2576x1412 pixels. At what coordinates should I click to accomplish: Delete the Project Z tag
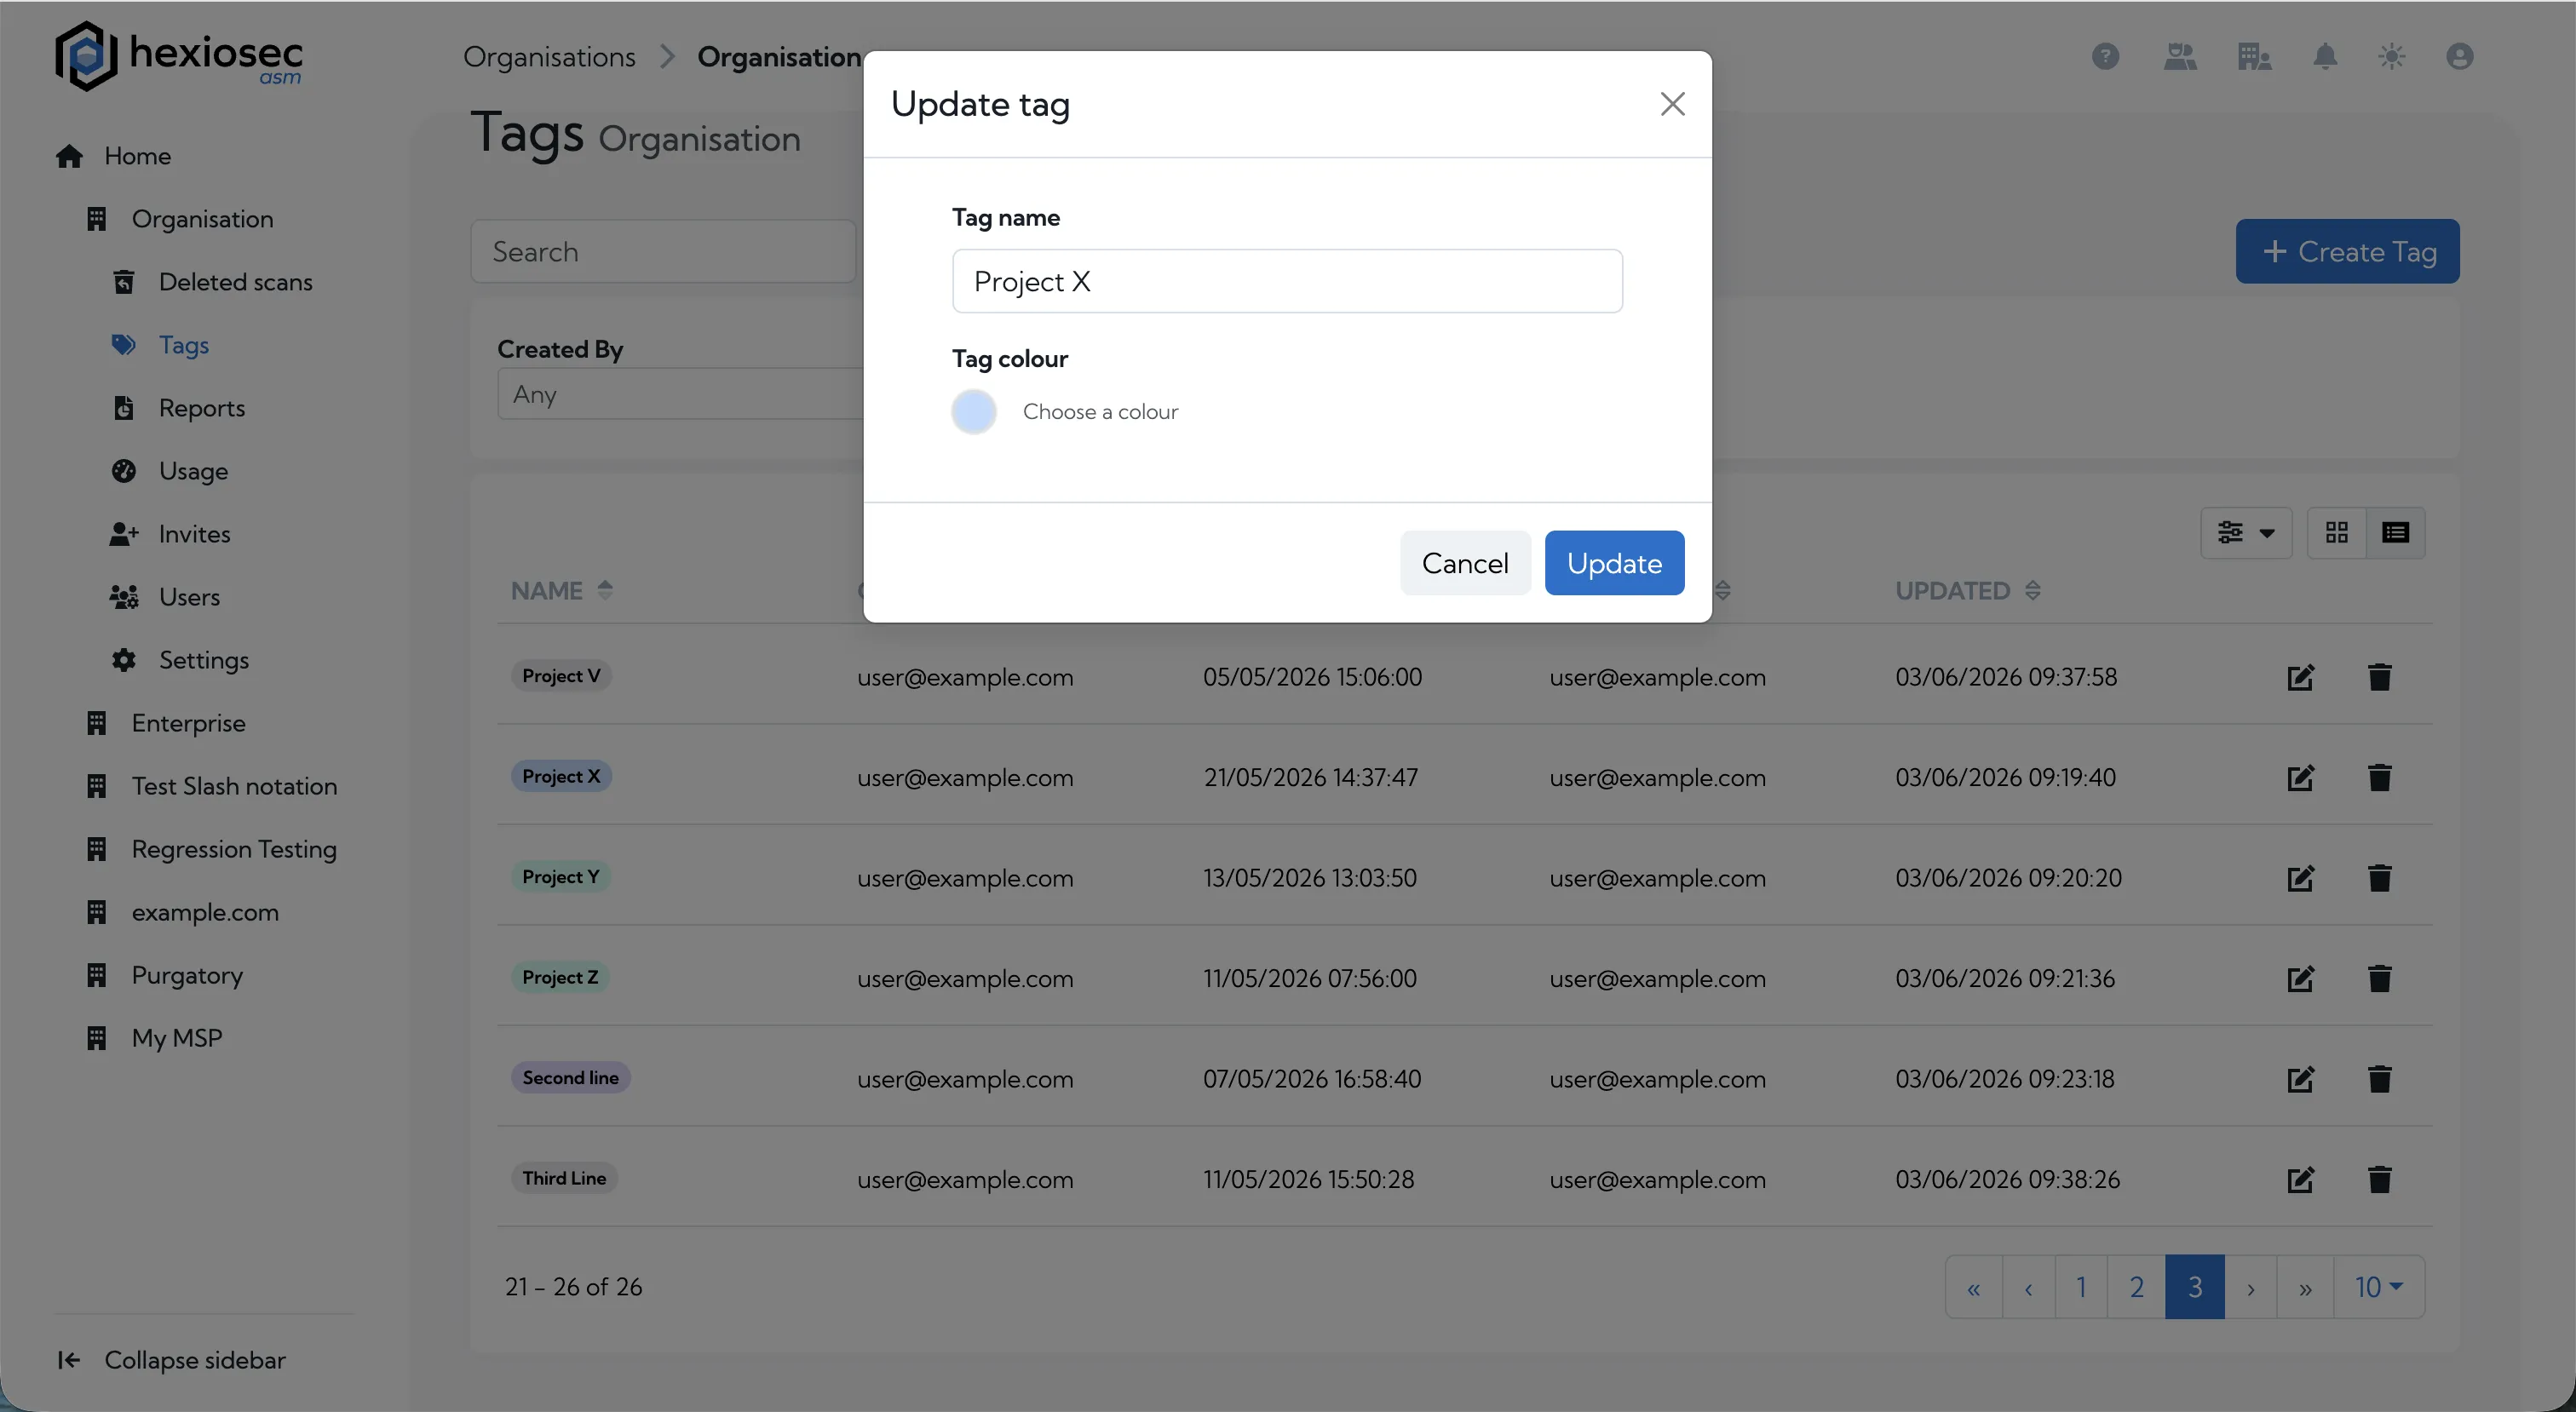point(2379,978)
